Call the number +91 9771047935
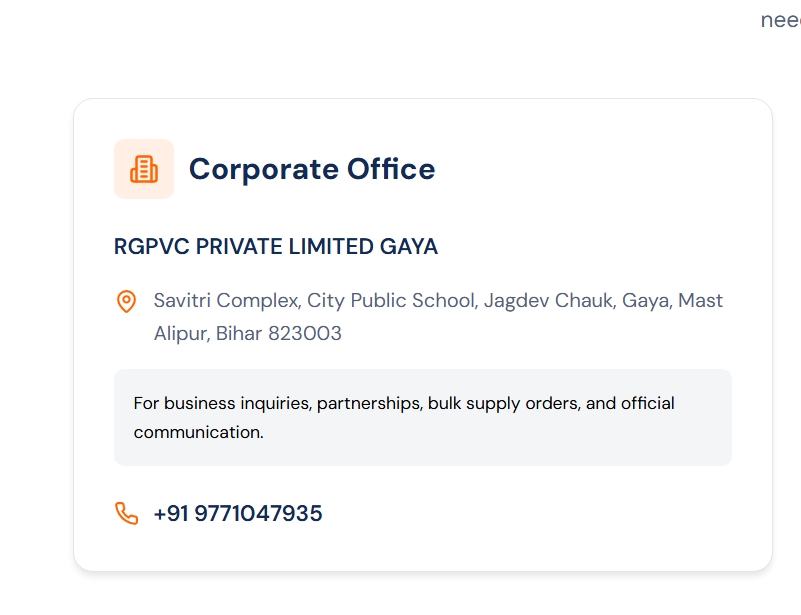Image resolution: width=801 pixels, height=615 pixels. 238,514
